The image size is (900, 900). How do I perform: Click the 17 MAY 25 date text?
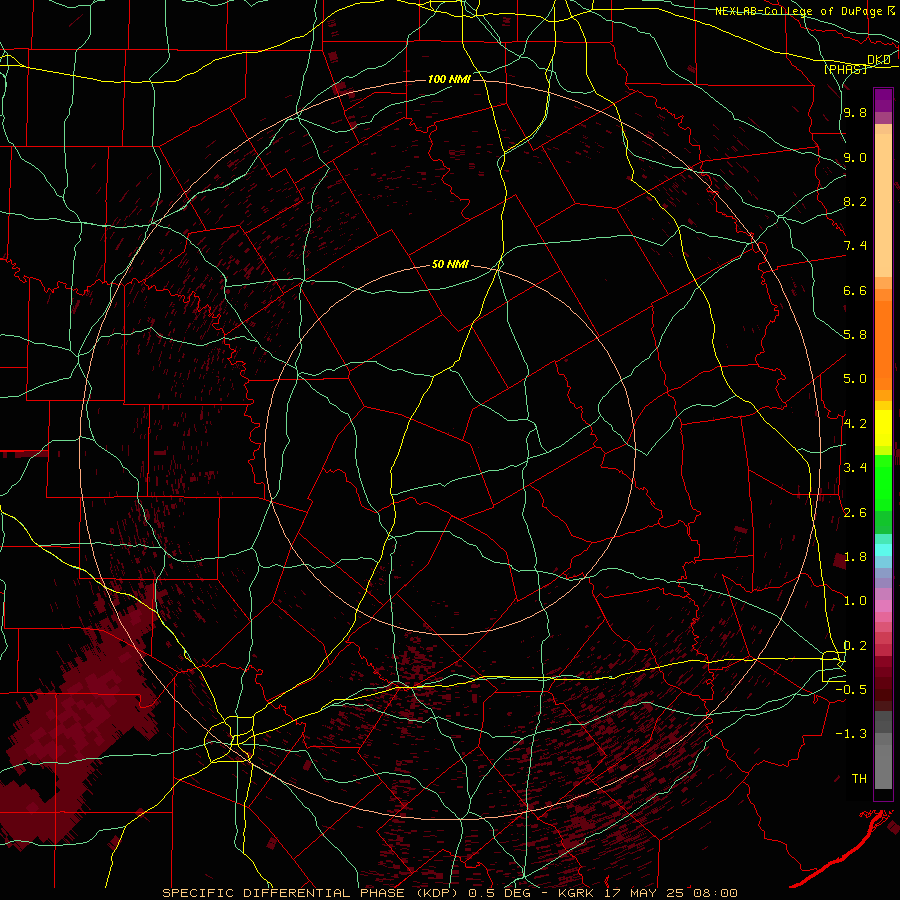(646, 893)
